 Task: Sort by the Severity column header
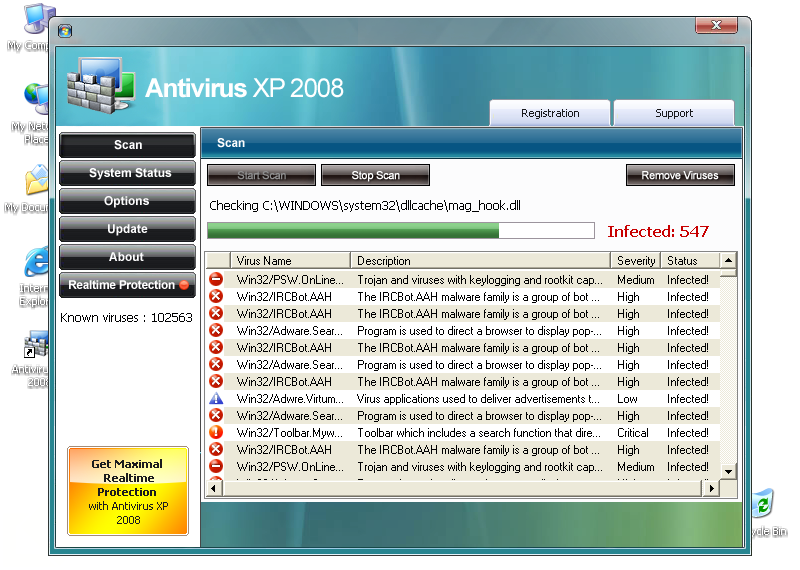coord(636,261)
